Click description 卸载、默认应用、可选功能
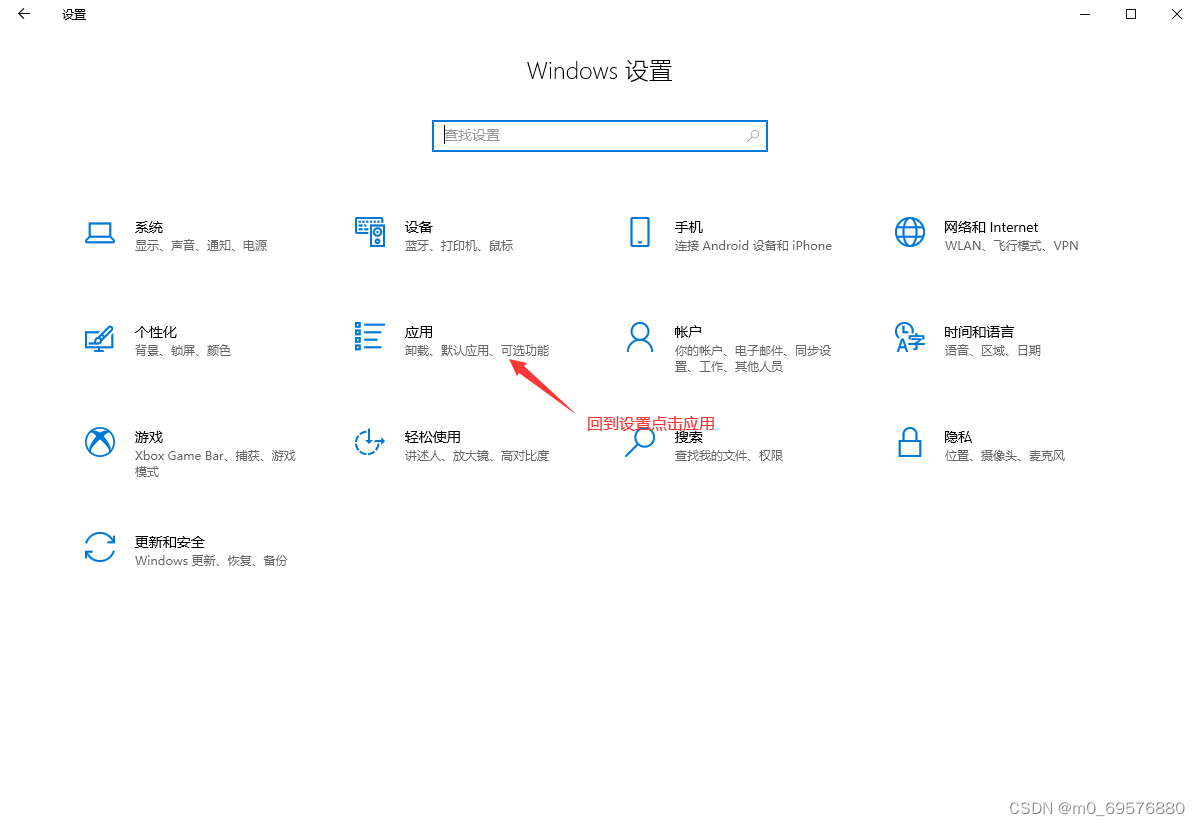Image resolution: width=1200 pixels, height=826 pixels. (x=477, y=351)
